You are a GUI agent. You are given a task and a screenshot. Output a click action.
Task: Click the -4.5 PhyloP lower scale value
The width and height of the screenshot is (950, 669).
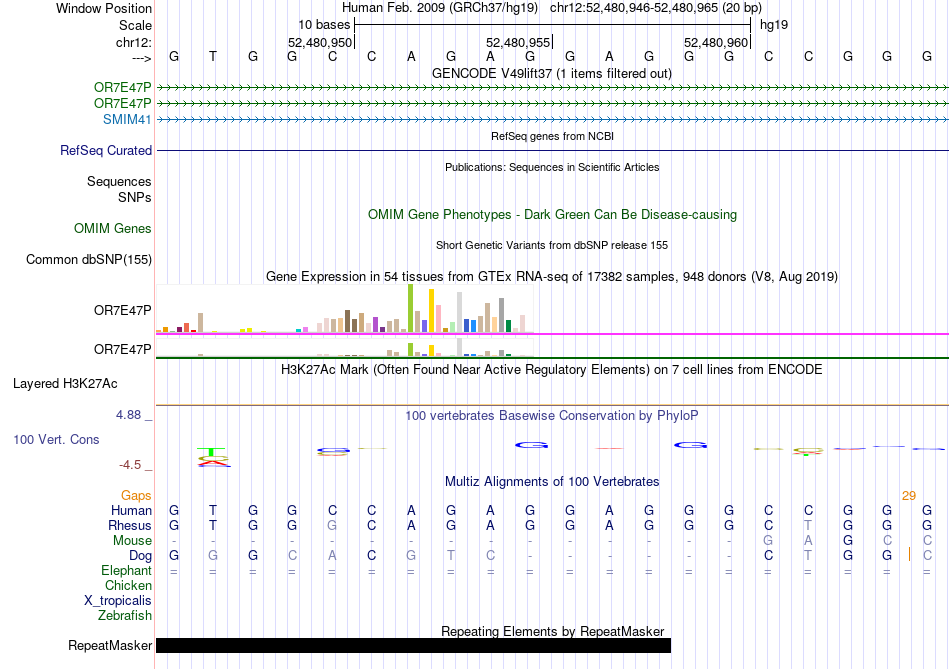click(130, 465)
